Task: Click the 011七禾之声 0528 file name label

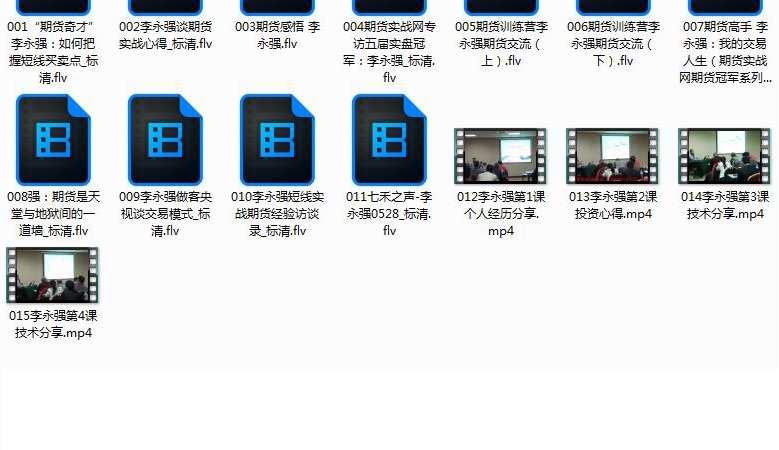Action: tap(389, 213)
